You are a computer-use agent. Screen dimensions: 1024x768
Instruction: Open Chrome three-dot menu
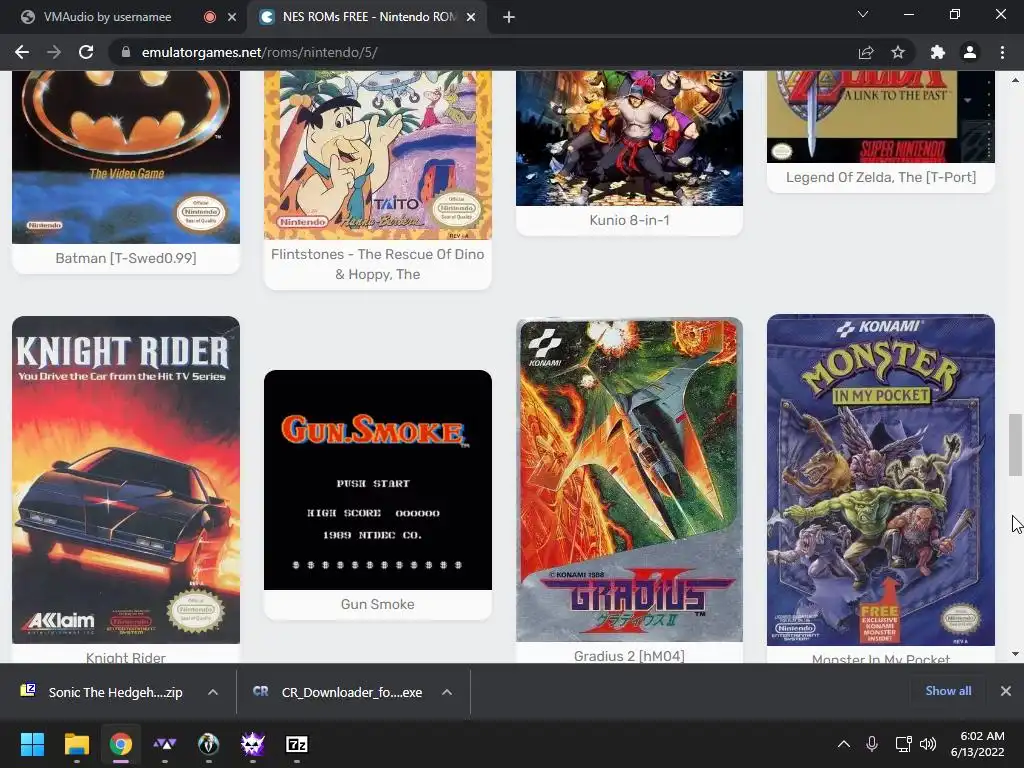point(1002,52)
